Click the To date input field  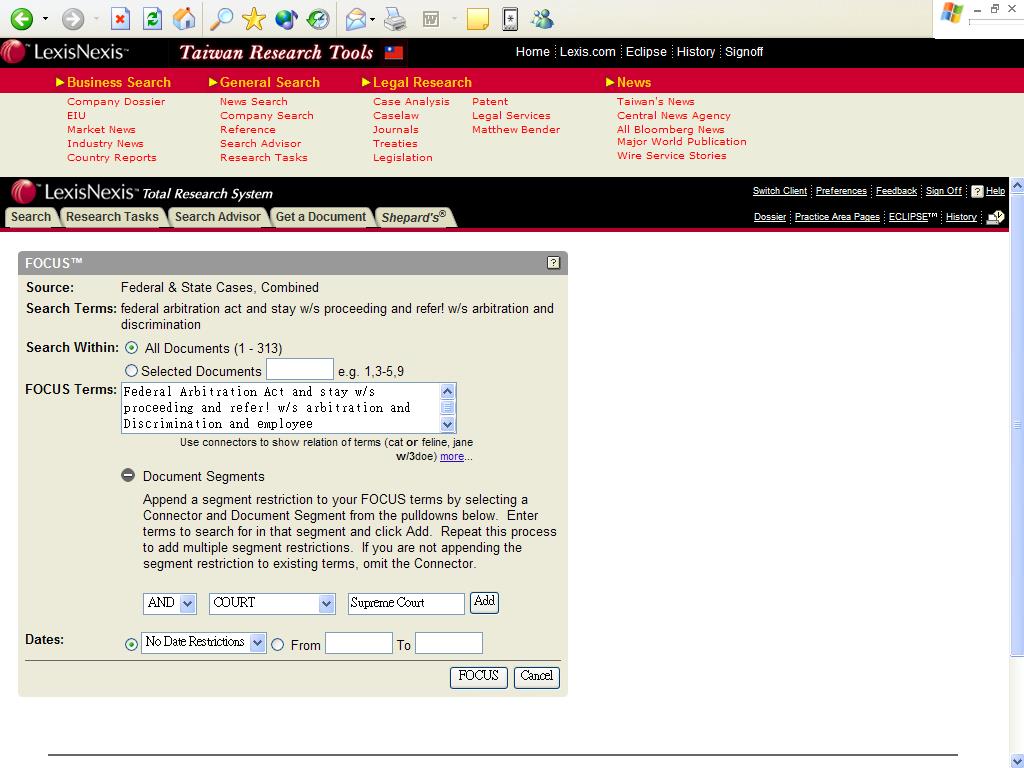point(449,643)
